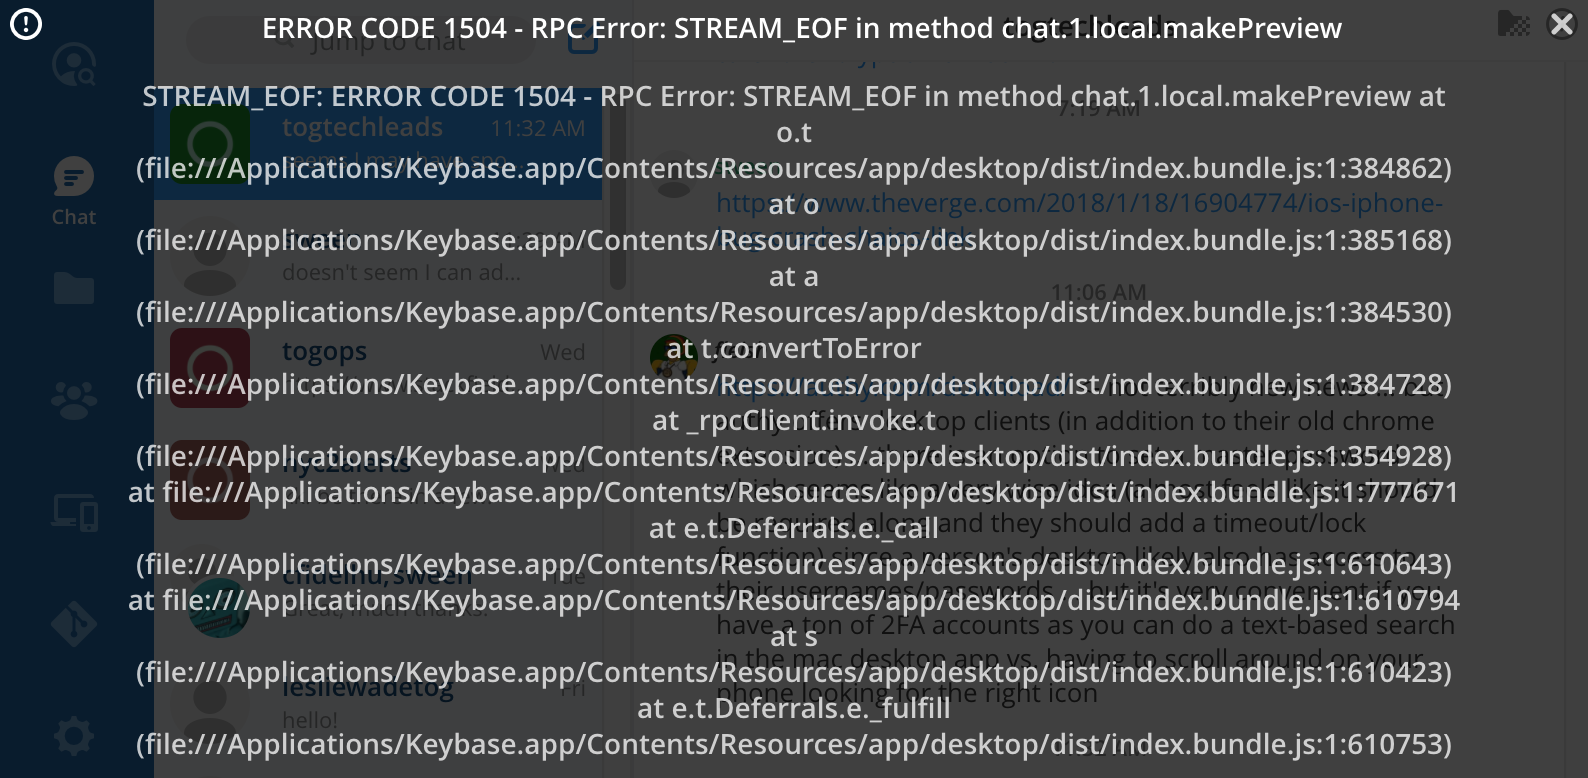Select the togops red team avatar
This screenshot has width=1588, height=778.
point(210,367)
